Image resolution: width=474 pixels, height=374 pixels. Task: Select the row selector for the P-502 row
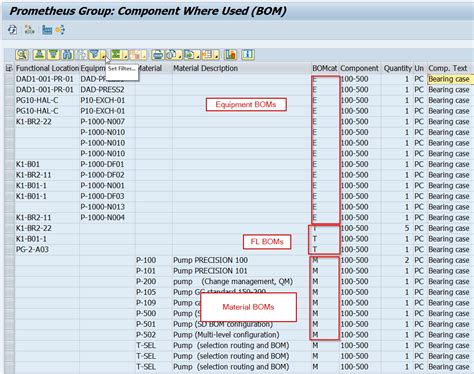click(10, 335)
